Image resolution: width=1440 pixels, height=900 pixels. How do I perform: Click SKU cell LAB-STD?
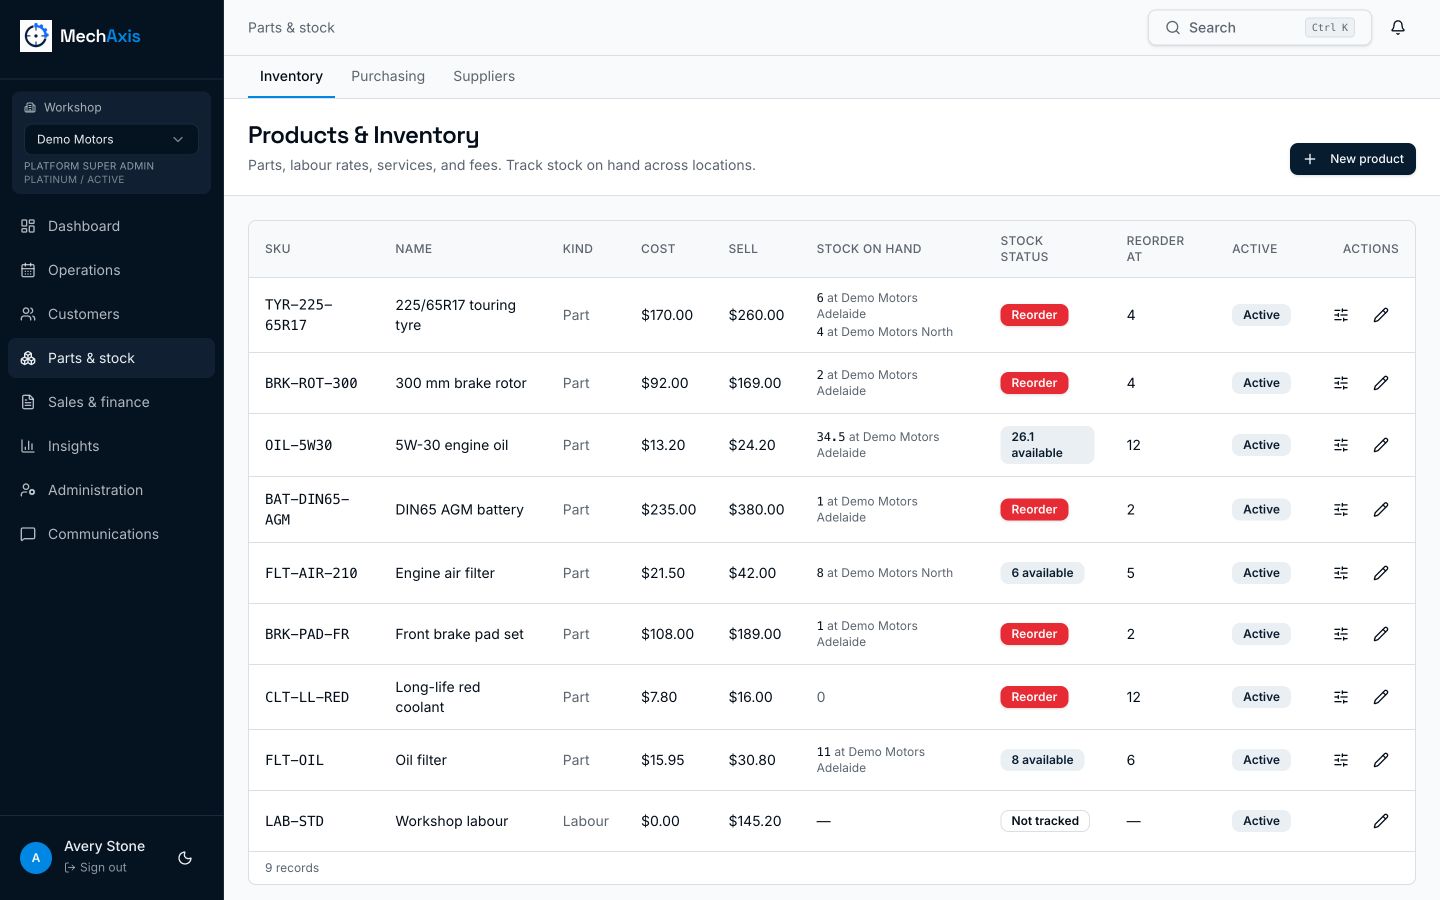pos(294,821)
